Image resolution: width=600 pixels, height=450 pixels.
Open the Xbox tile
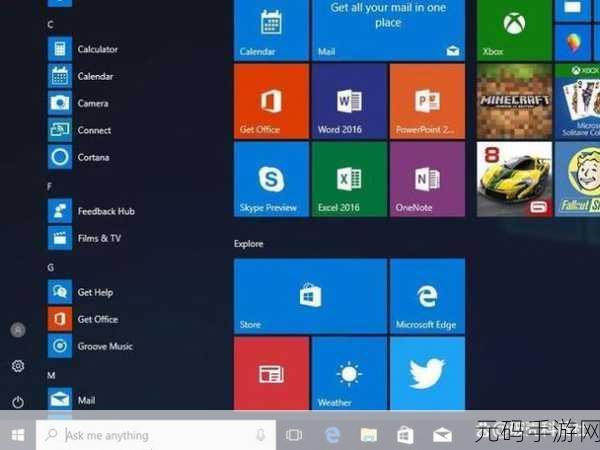coord(514,30)
